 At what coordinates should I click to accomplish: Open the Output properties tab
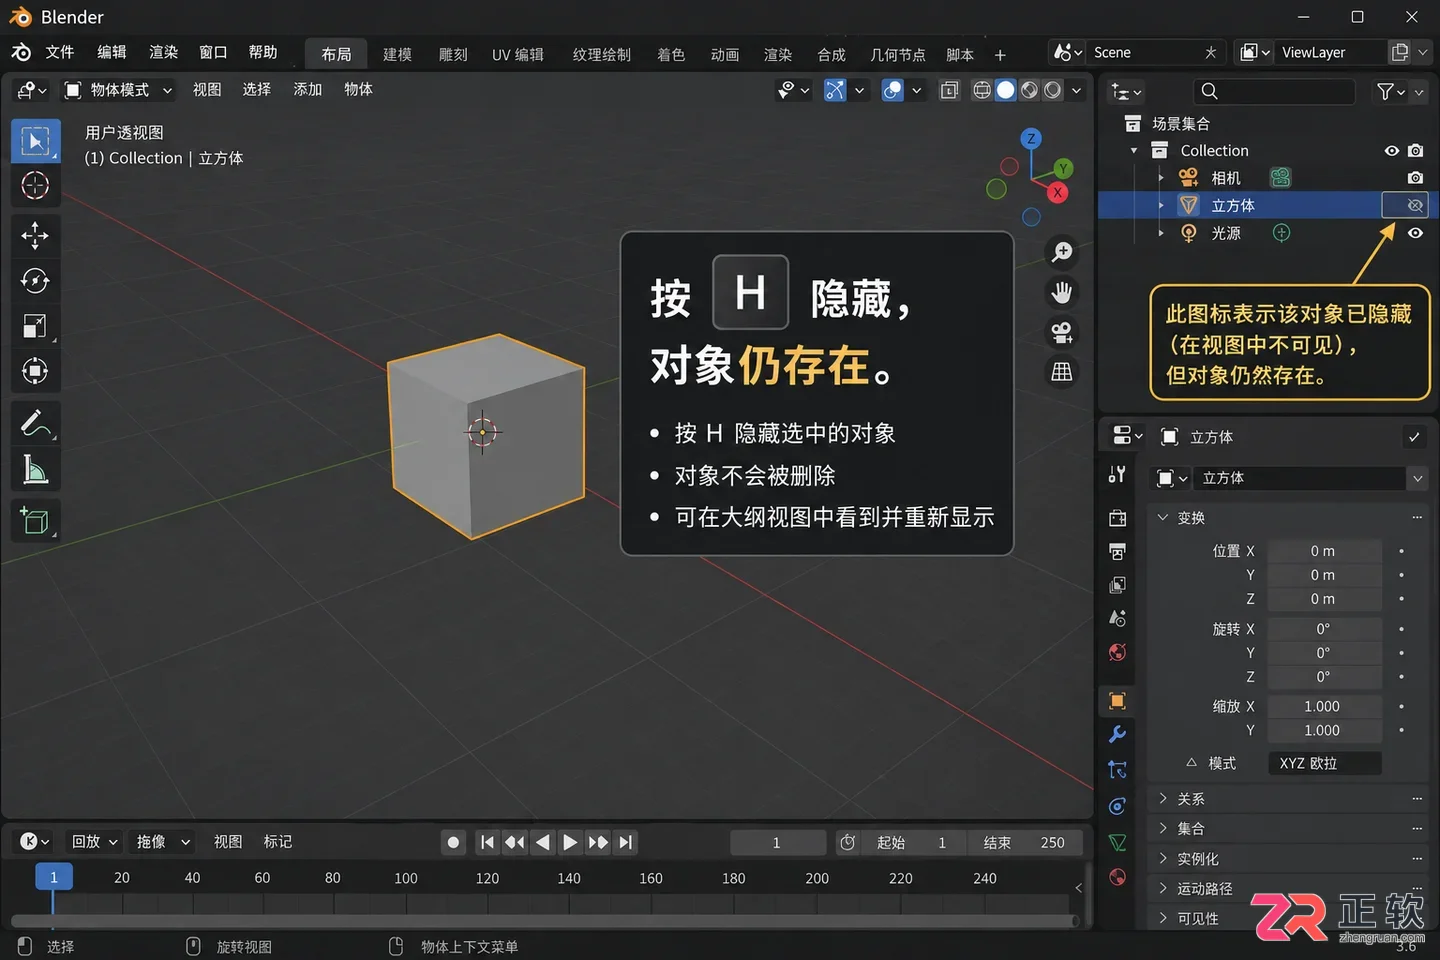click(x=1118, y=552)
